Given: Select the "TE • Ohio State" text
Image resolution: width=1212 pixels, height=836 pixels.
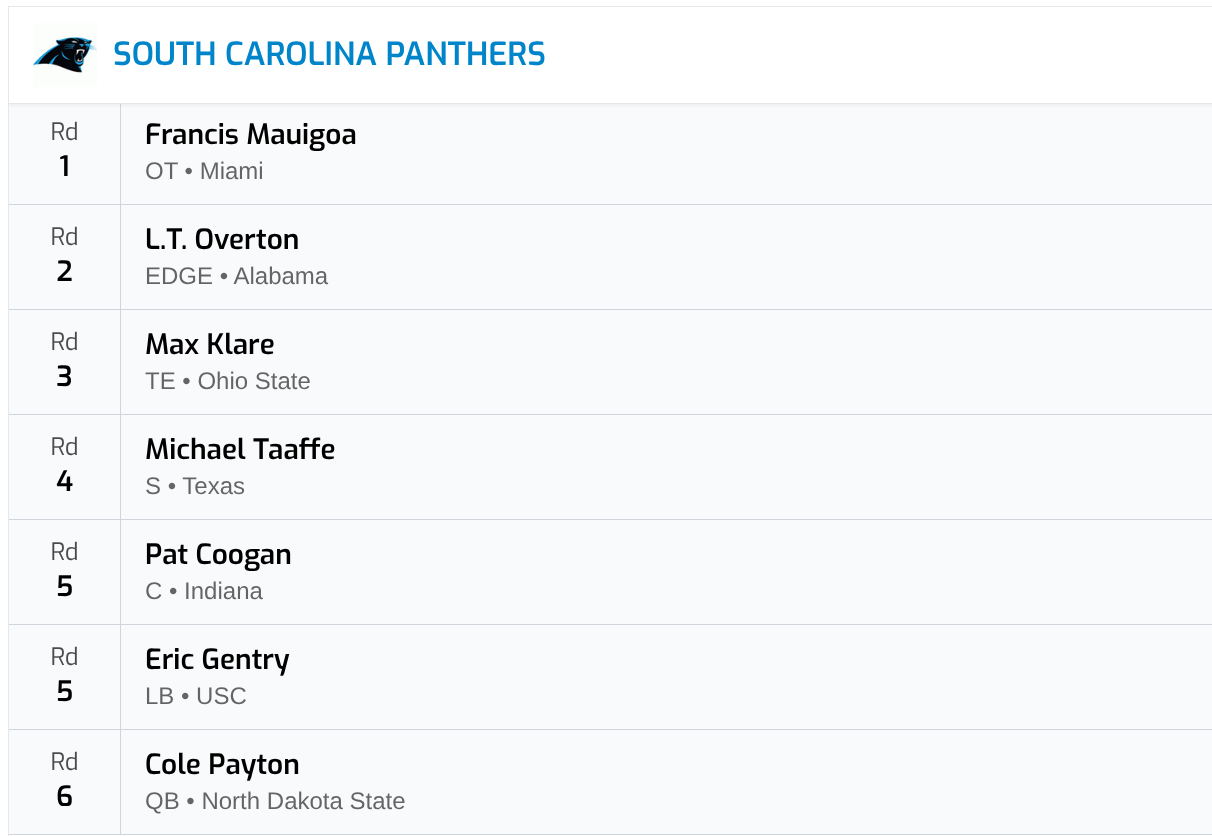Looking at the screenshot, I should pos(228,381).
